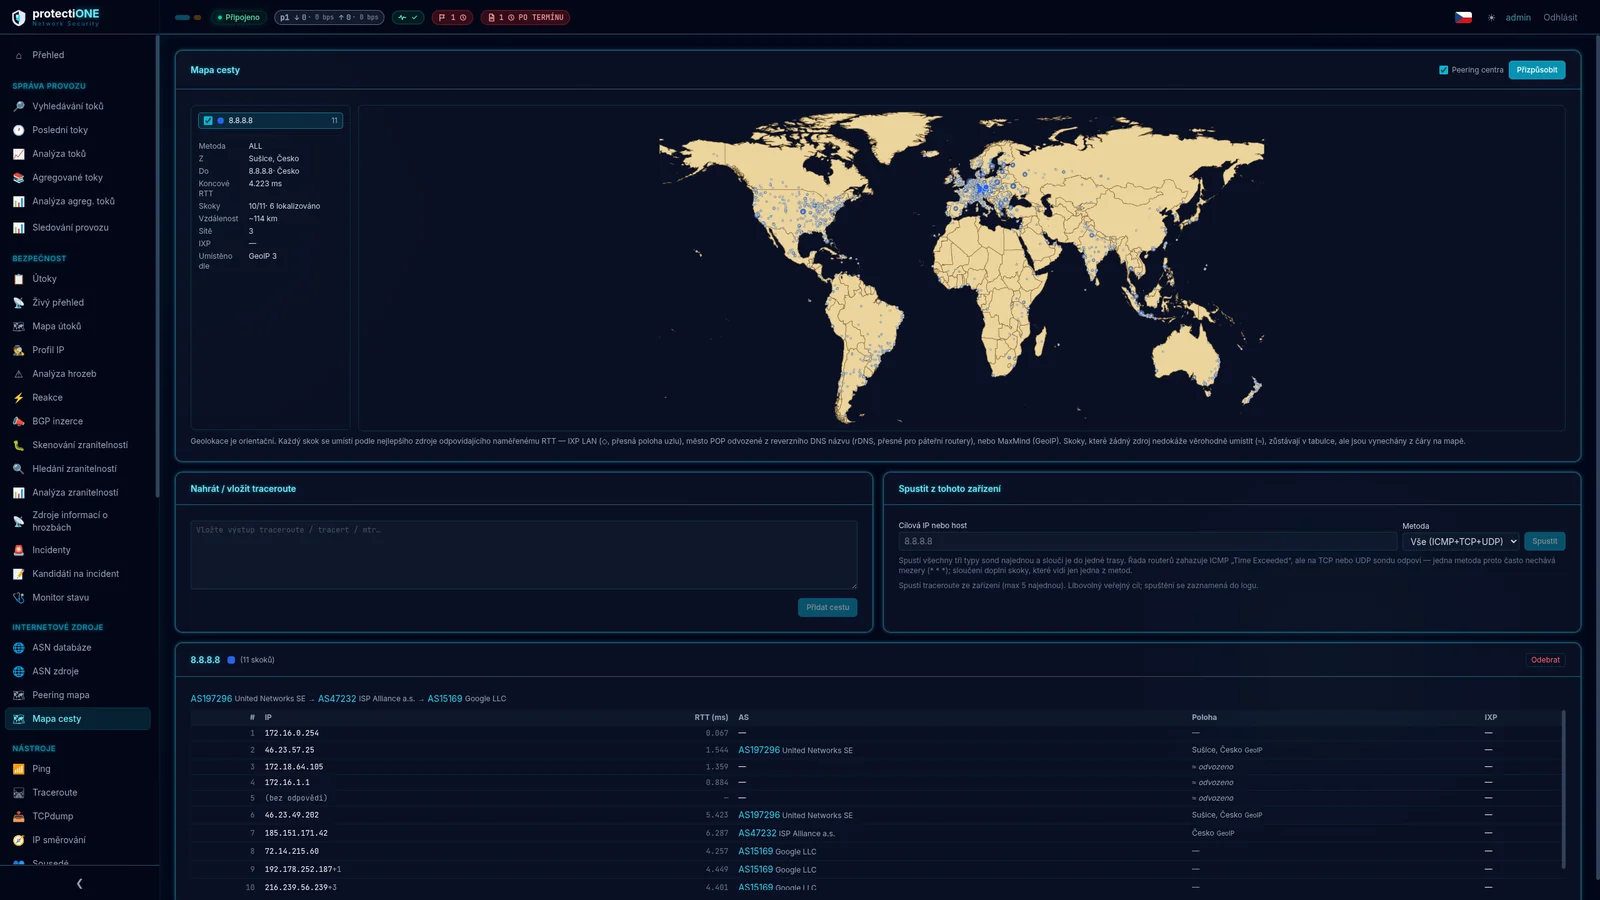Click the Odebrat button for 8.8.8.8
The width and height of the screenshot is (1600, 900).
(x=1545, y=660)
